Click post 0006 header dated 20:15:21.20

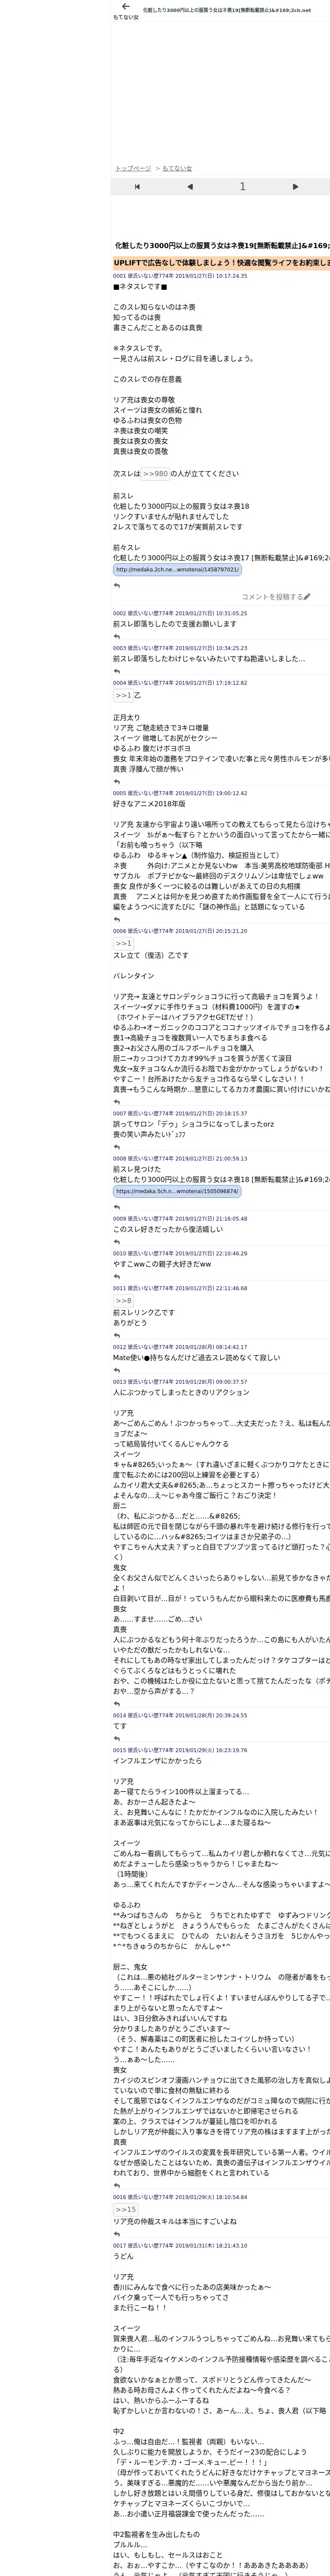coord(180,931)
